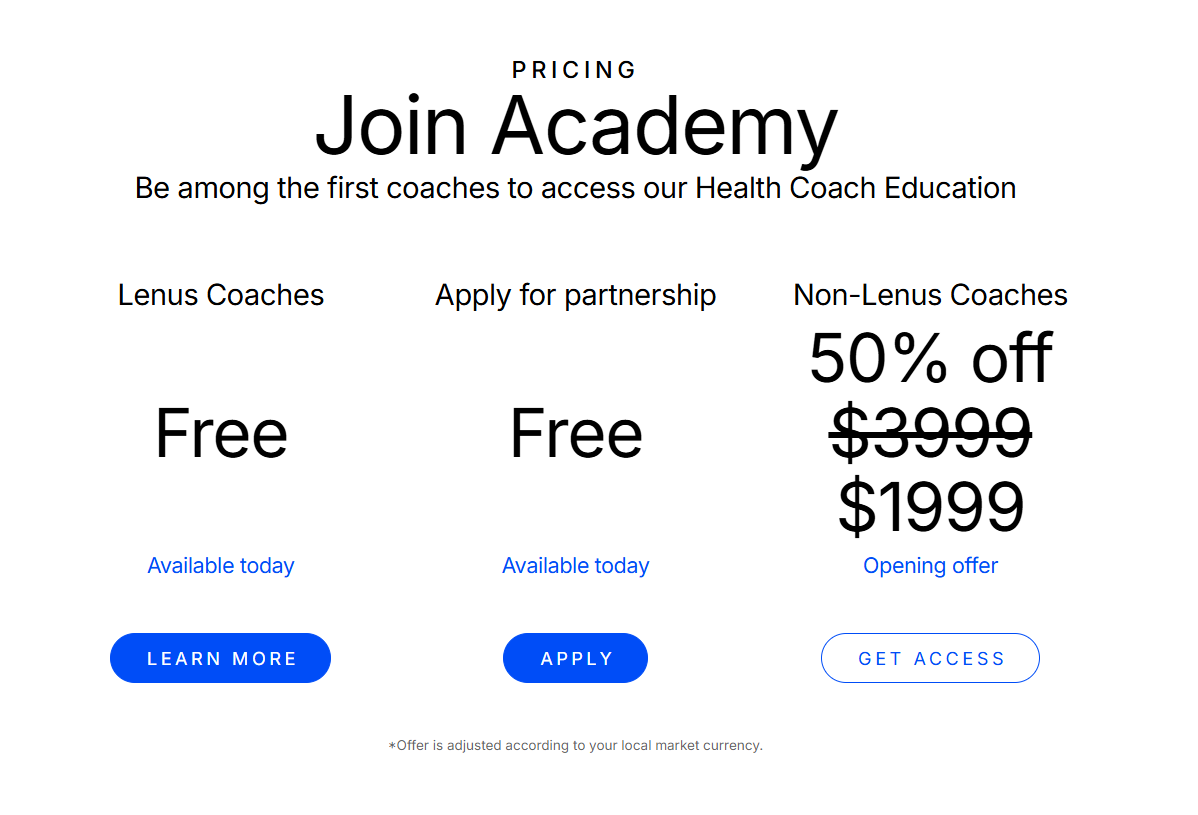Select 'Available today' under Lenus Coaches
The height and width of the screenshot is (815, 1198).
221,566
